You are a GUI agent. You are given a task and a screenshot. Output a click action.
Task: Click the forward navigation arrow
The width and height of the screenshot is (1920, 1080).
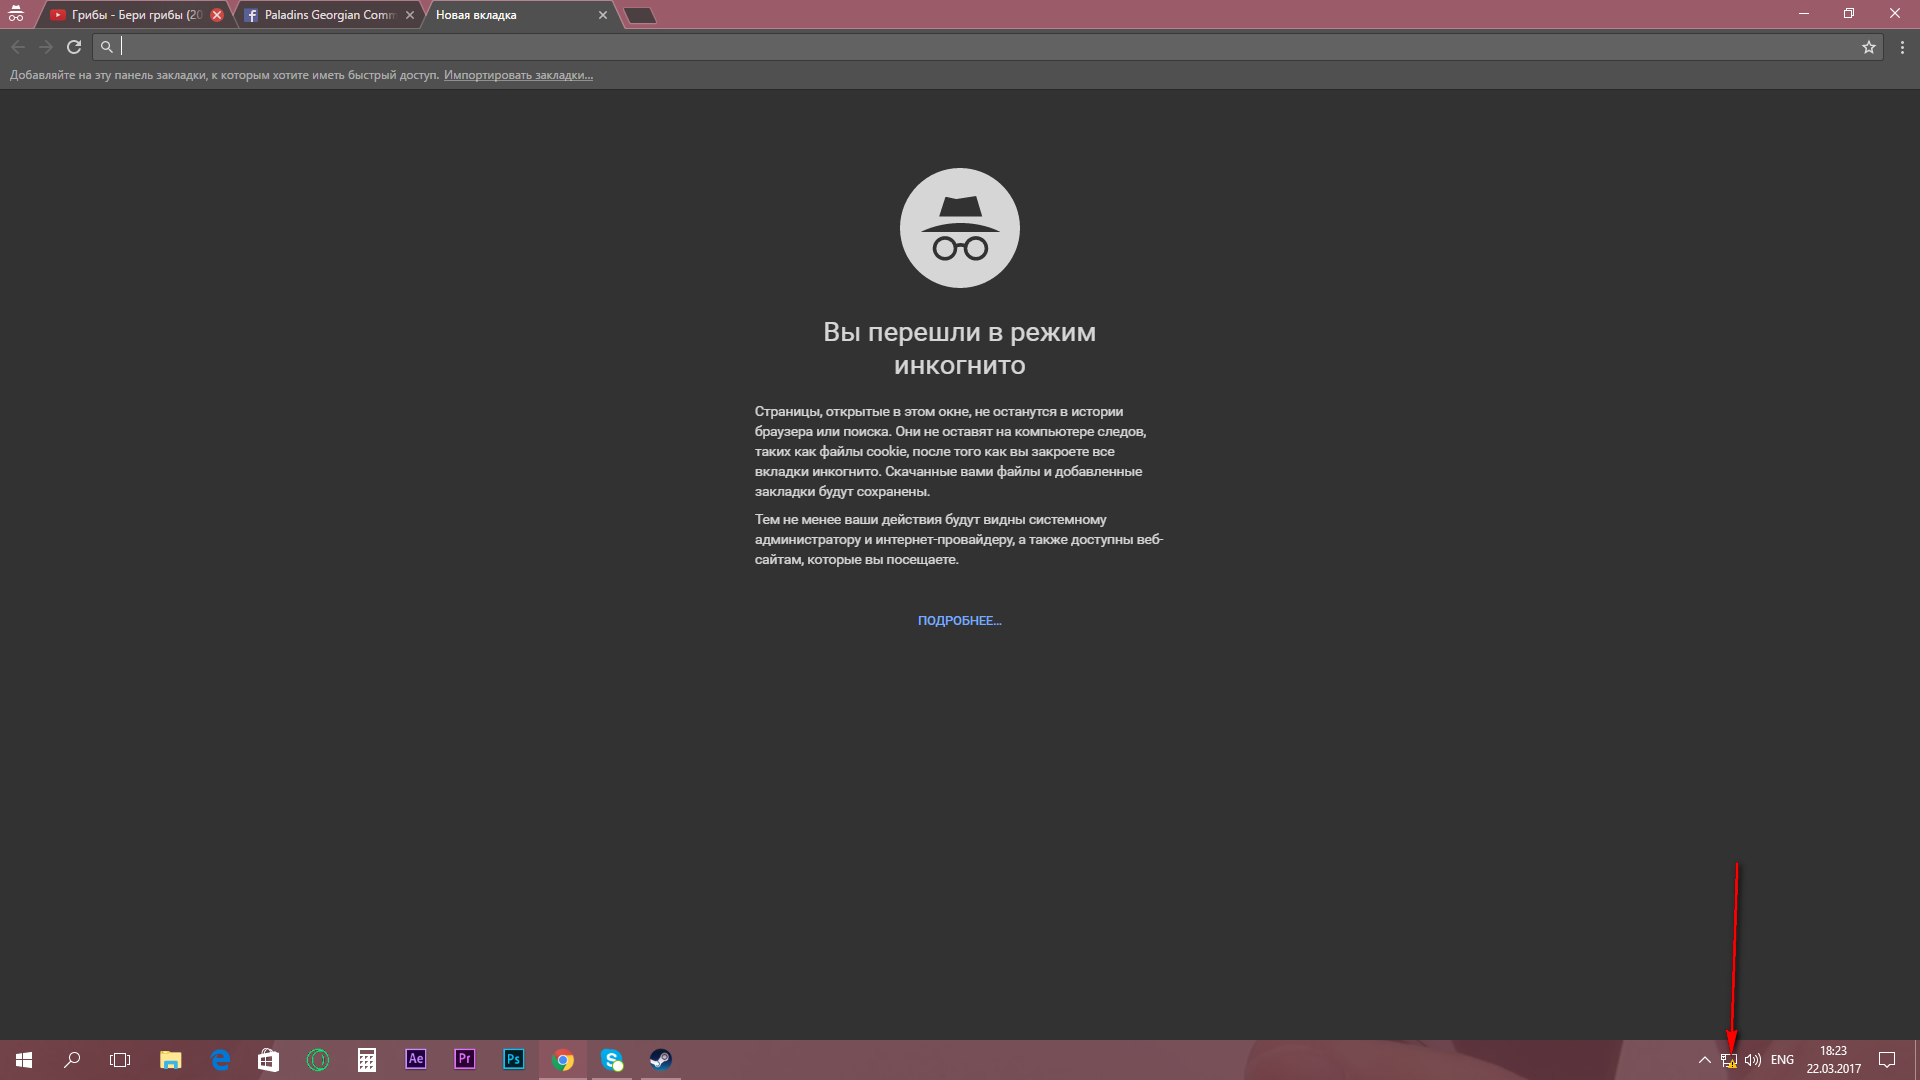[x=46, y=47]
